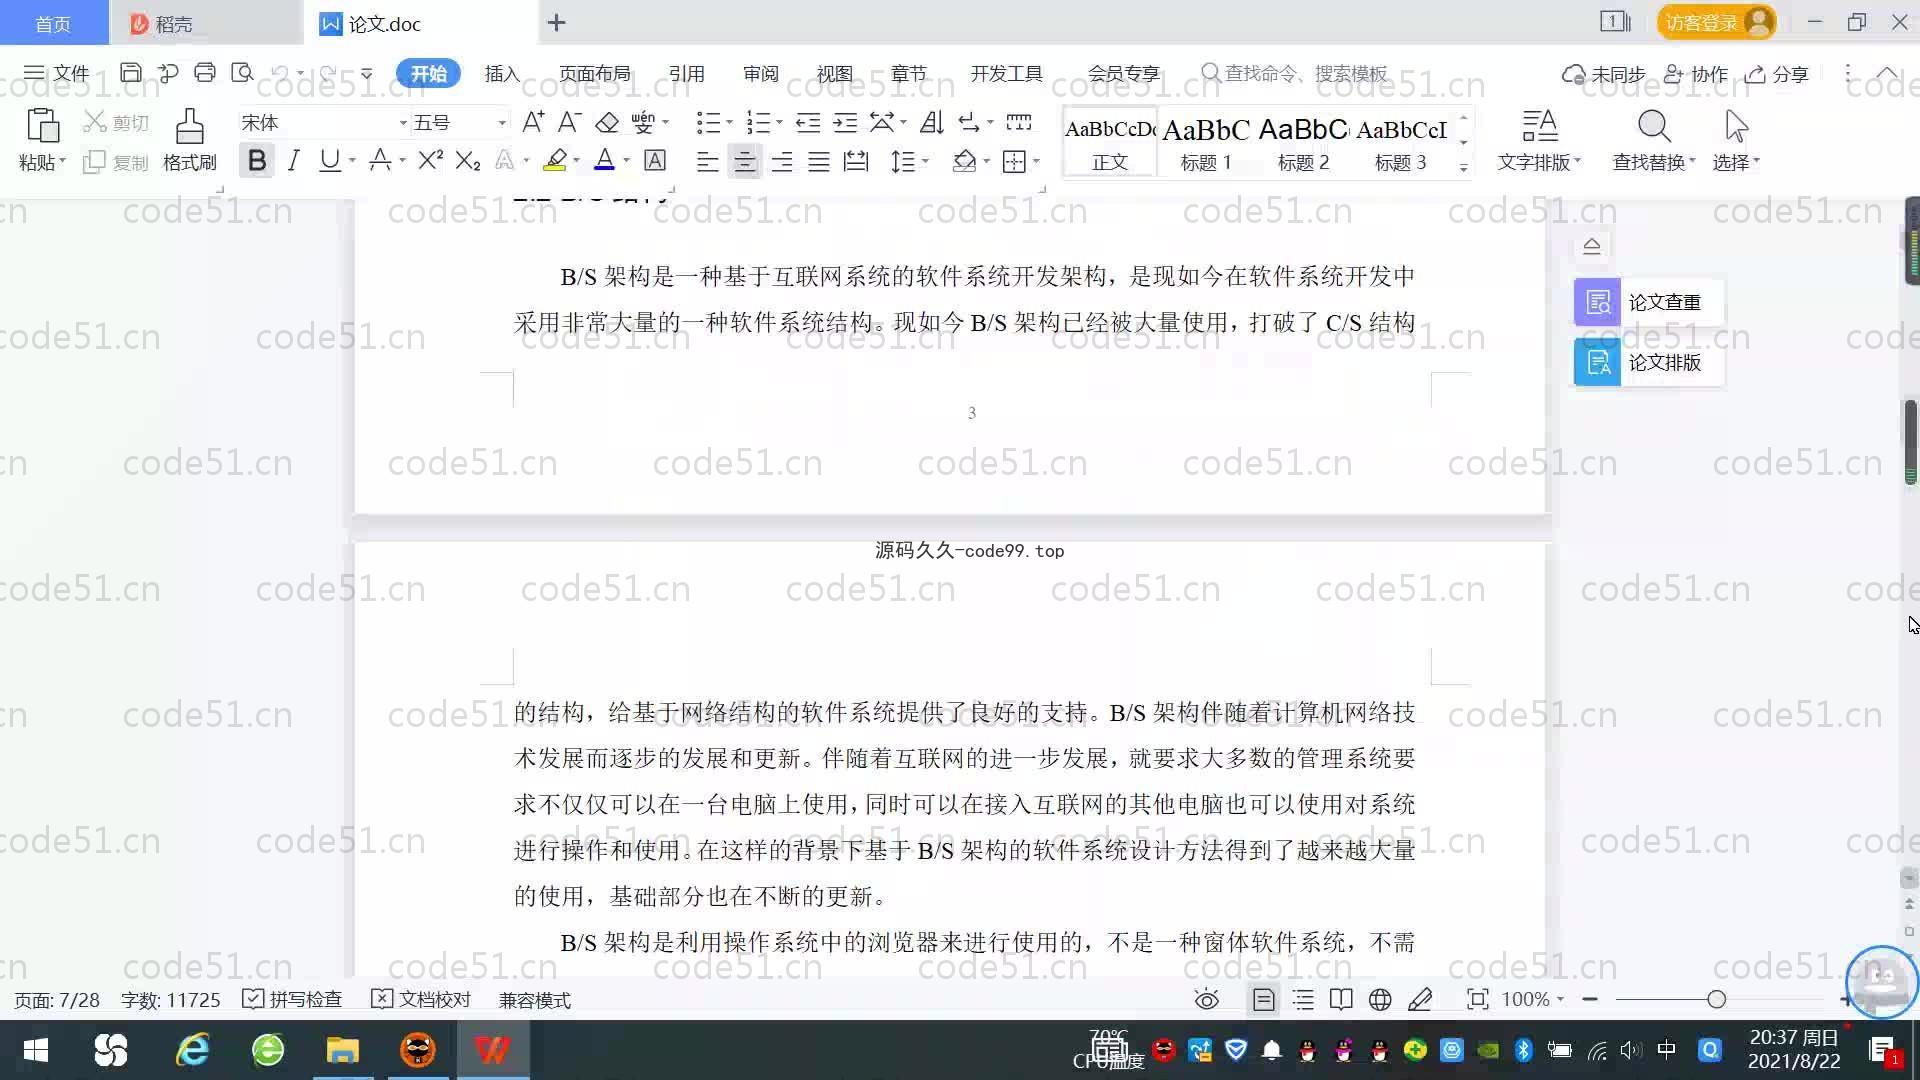This screenshot has width=1920, height=1080.
Task: Switch to outline view in status bar
Action: click(1303, 999)
